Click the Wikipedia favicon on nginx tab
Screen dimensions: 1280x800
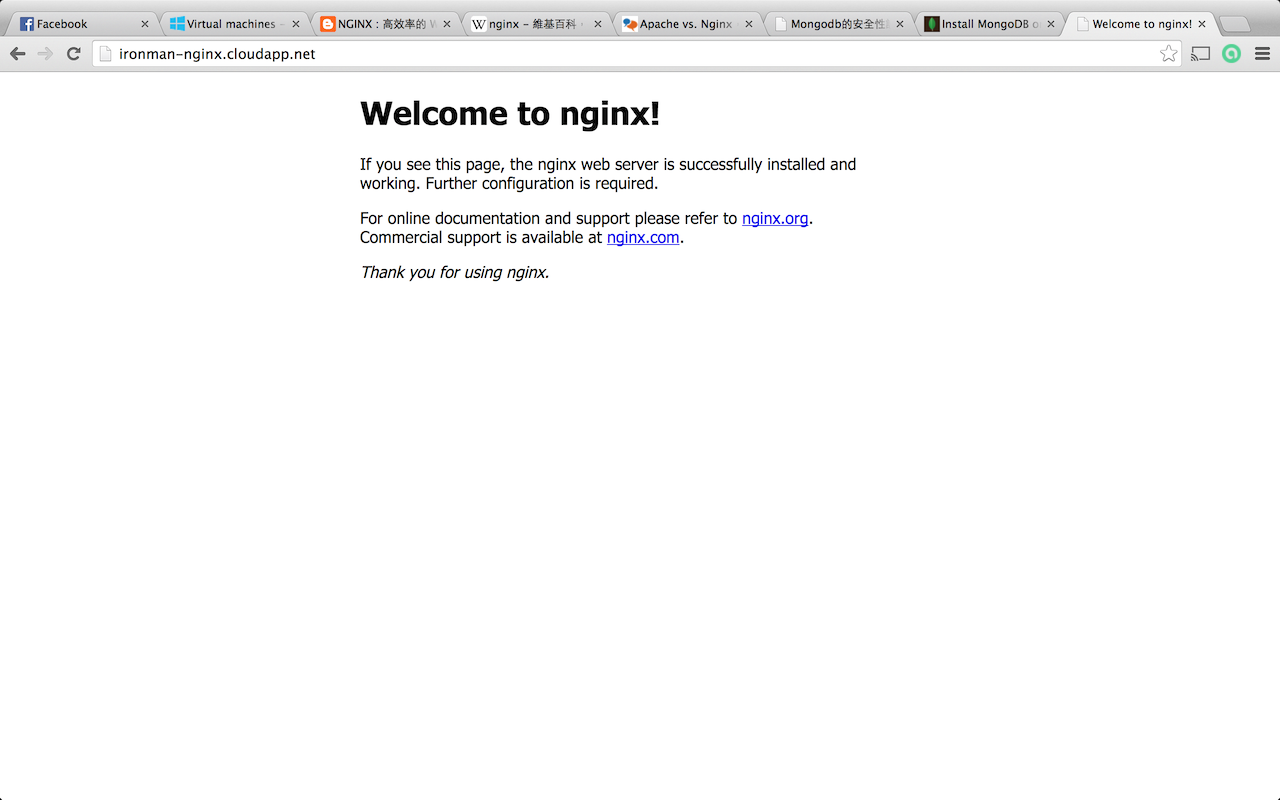pos(479,24)
